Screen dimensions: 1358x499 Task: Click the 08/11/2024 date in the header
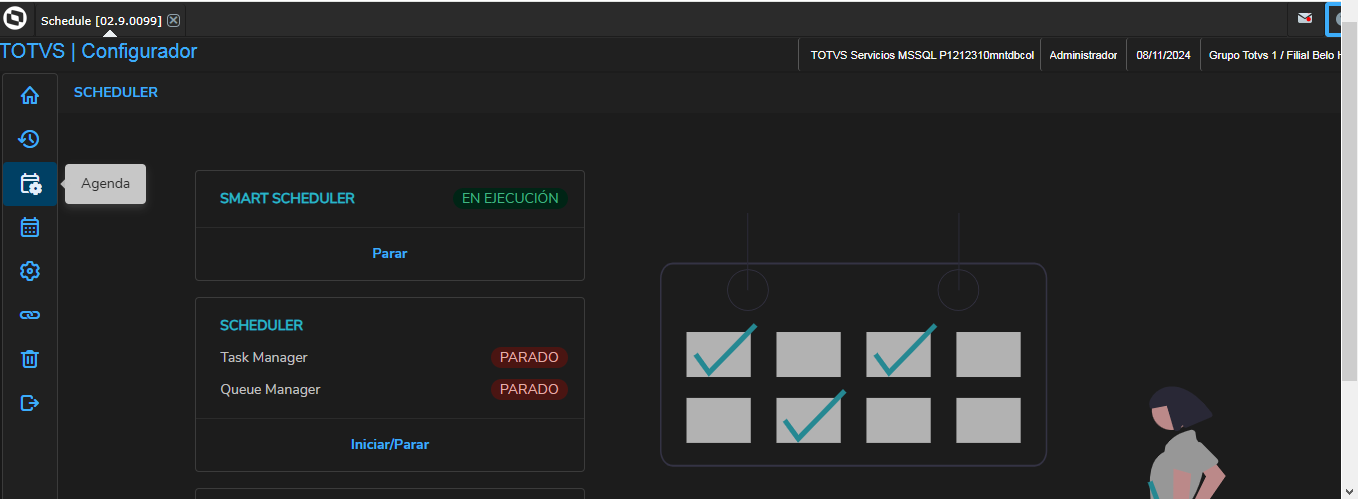coord(1164,55)
